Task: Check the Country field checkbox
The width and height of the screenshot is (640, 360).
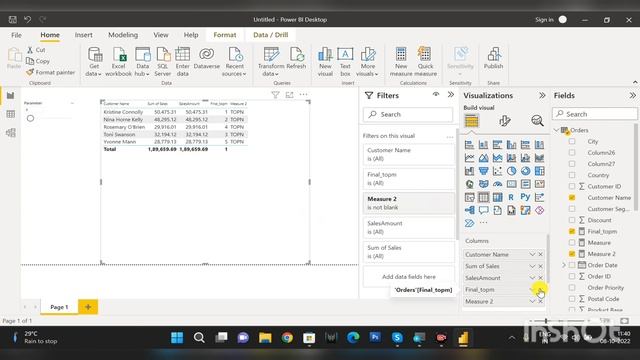Action: (572, 175)
